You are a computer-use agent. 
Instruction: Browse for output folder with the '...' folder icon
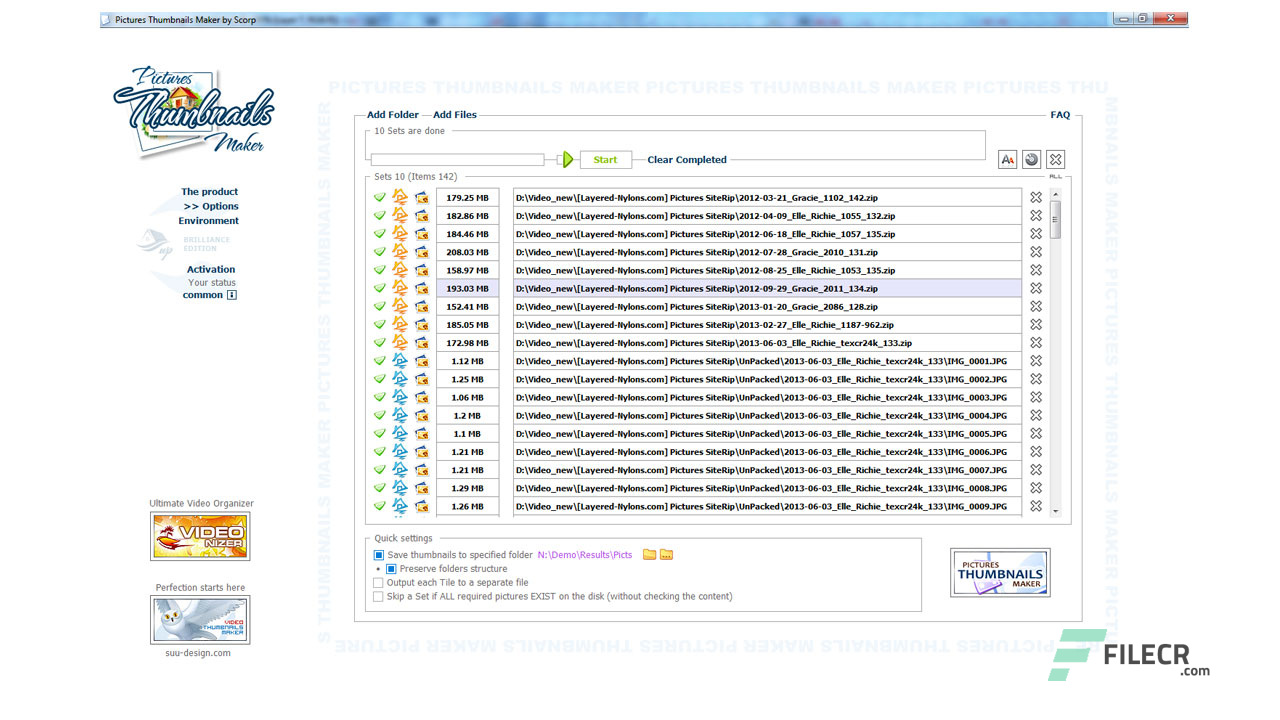click(666, 555)
